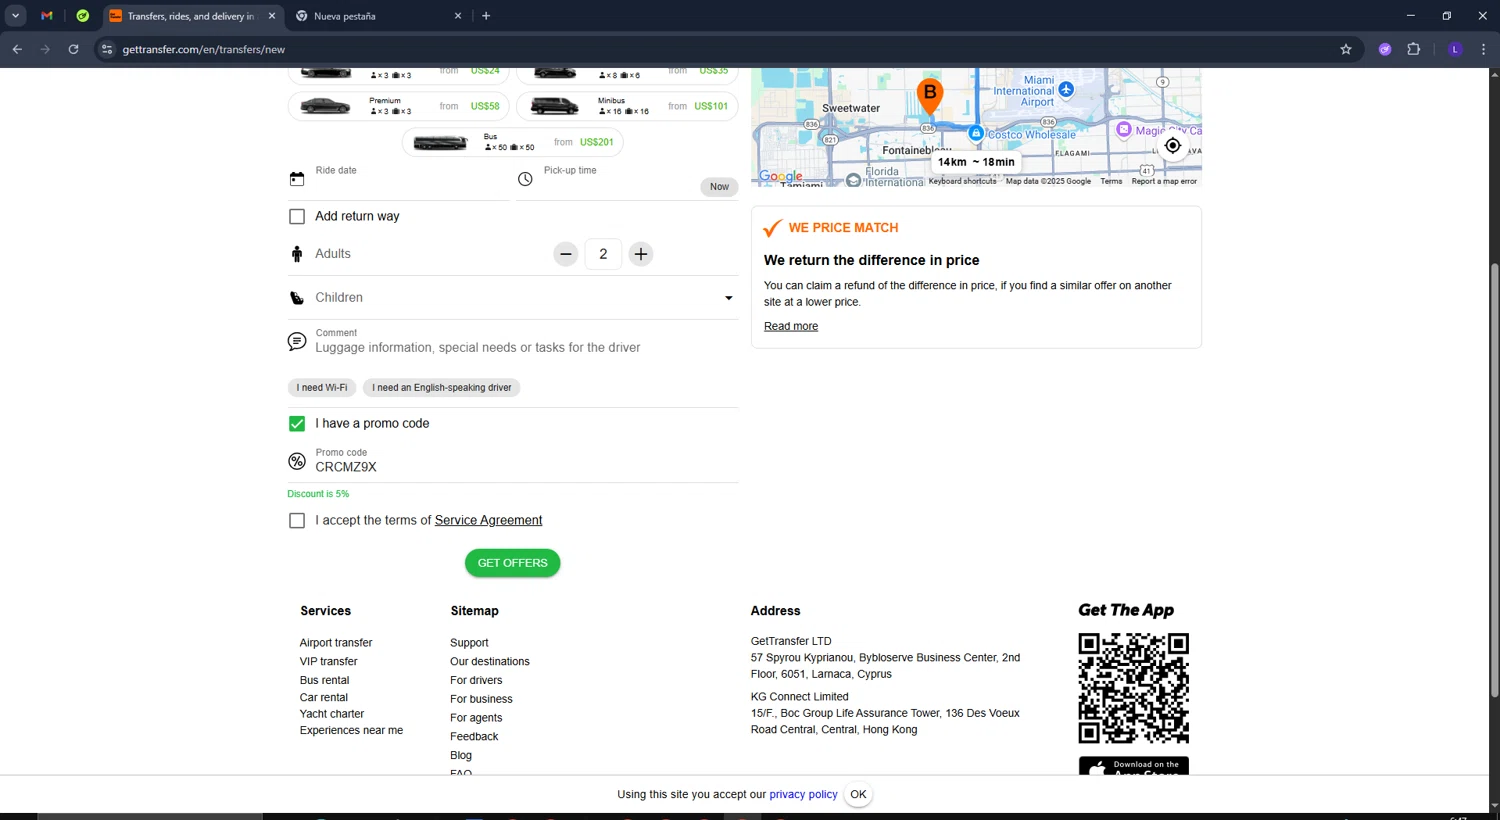This screenshot has height=820, width=1500.
Task: Open Experiences near me link
Action: pos(351,731)
